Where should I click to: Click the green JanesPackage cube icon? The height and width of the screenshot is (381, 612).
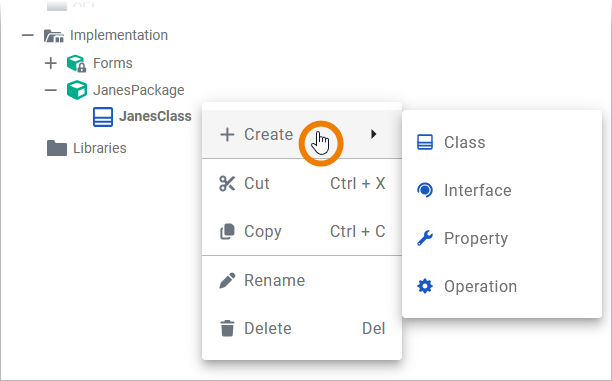(x=77, y=90)
